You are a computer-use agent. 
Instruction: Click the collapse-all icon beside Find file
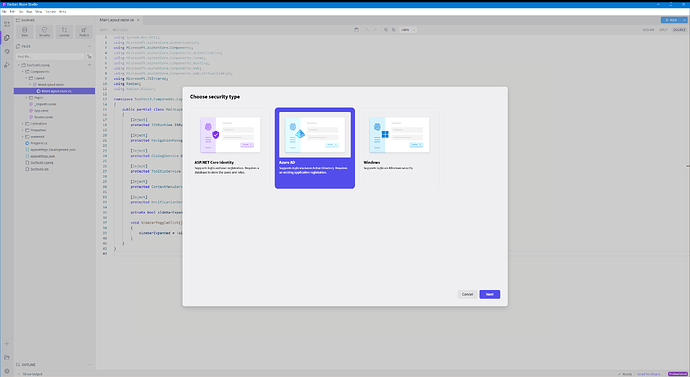click(x=89, y=57)
